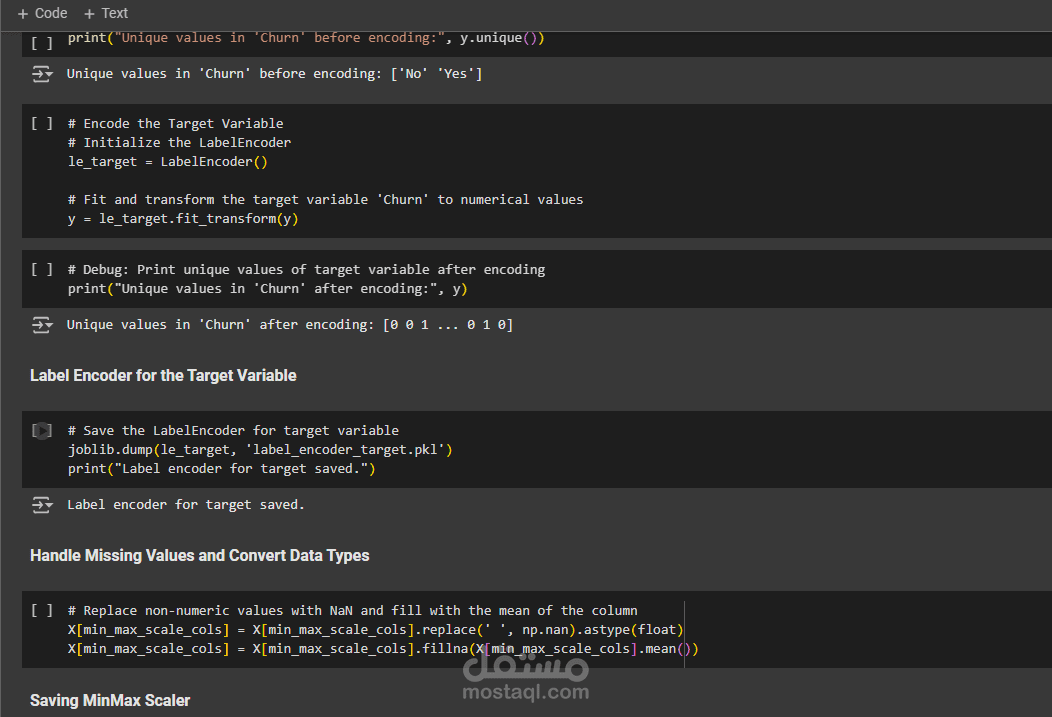Click the fillna mean code line

[383, 649]
